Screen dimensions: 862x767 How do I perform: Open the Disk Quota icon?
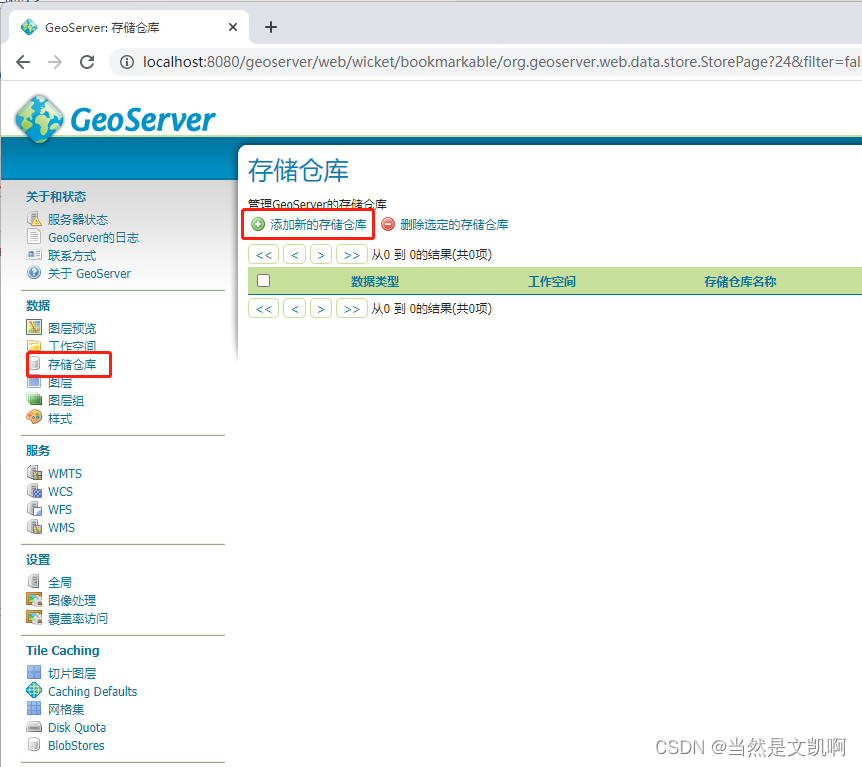(34, 727)
